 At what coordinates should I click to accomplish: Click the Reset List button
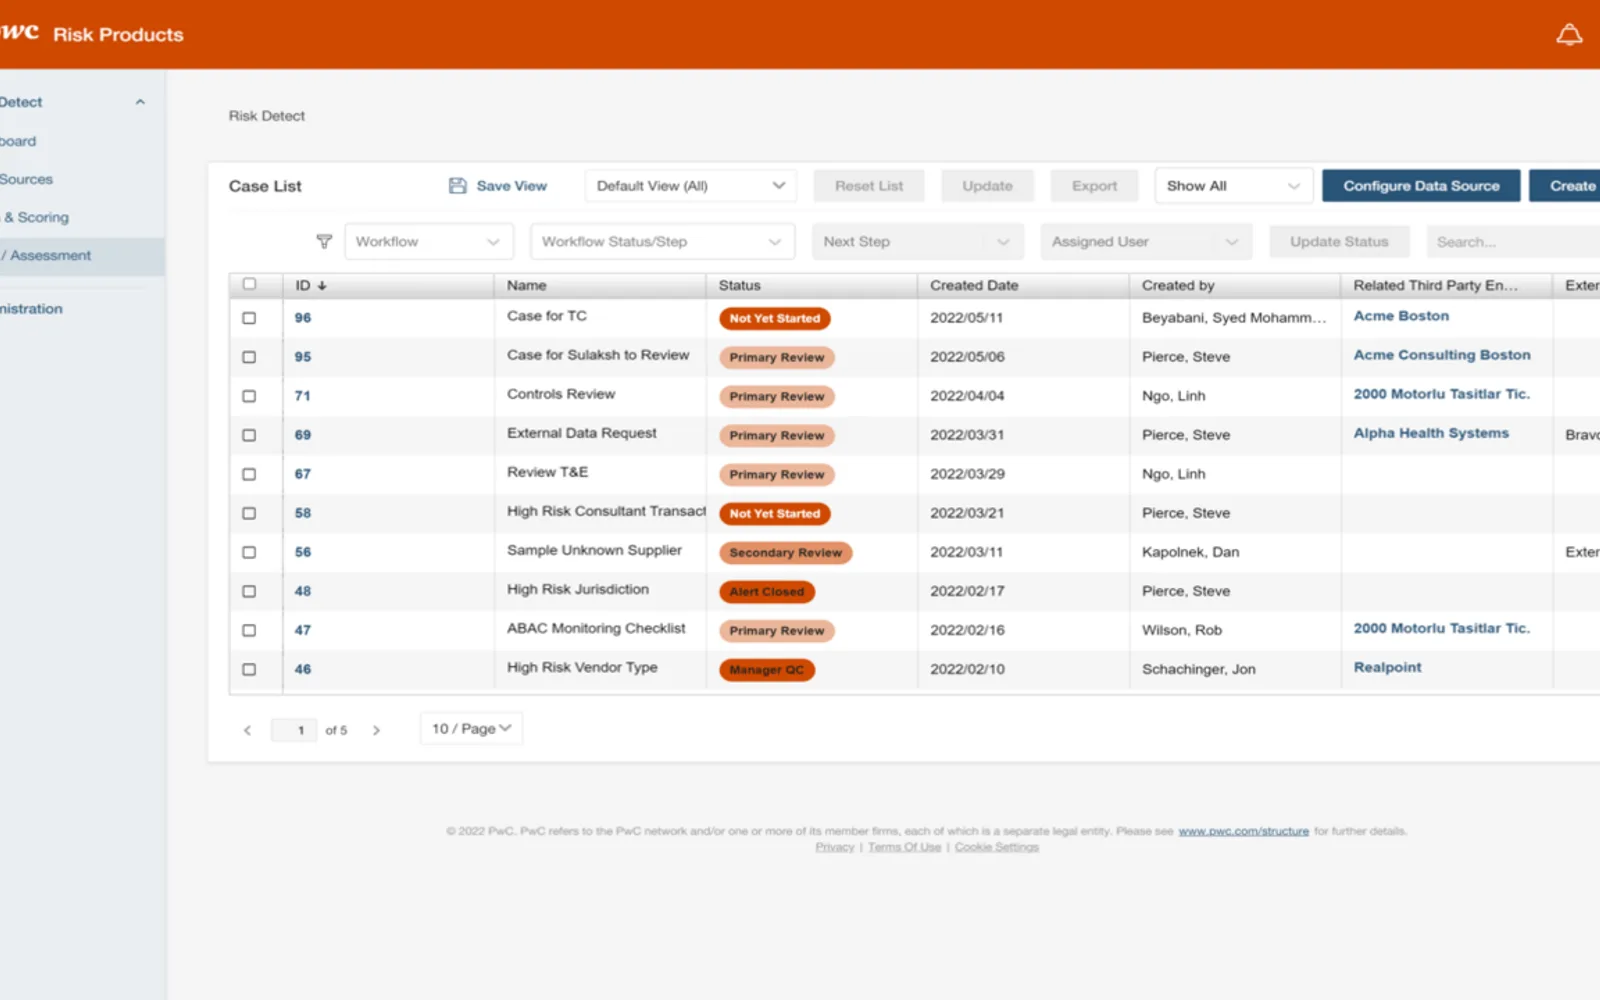869,186
